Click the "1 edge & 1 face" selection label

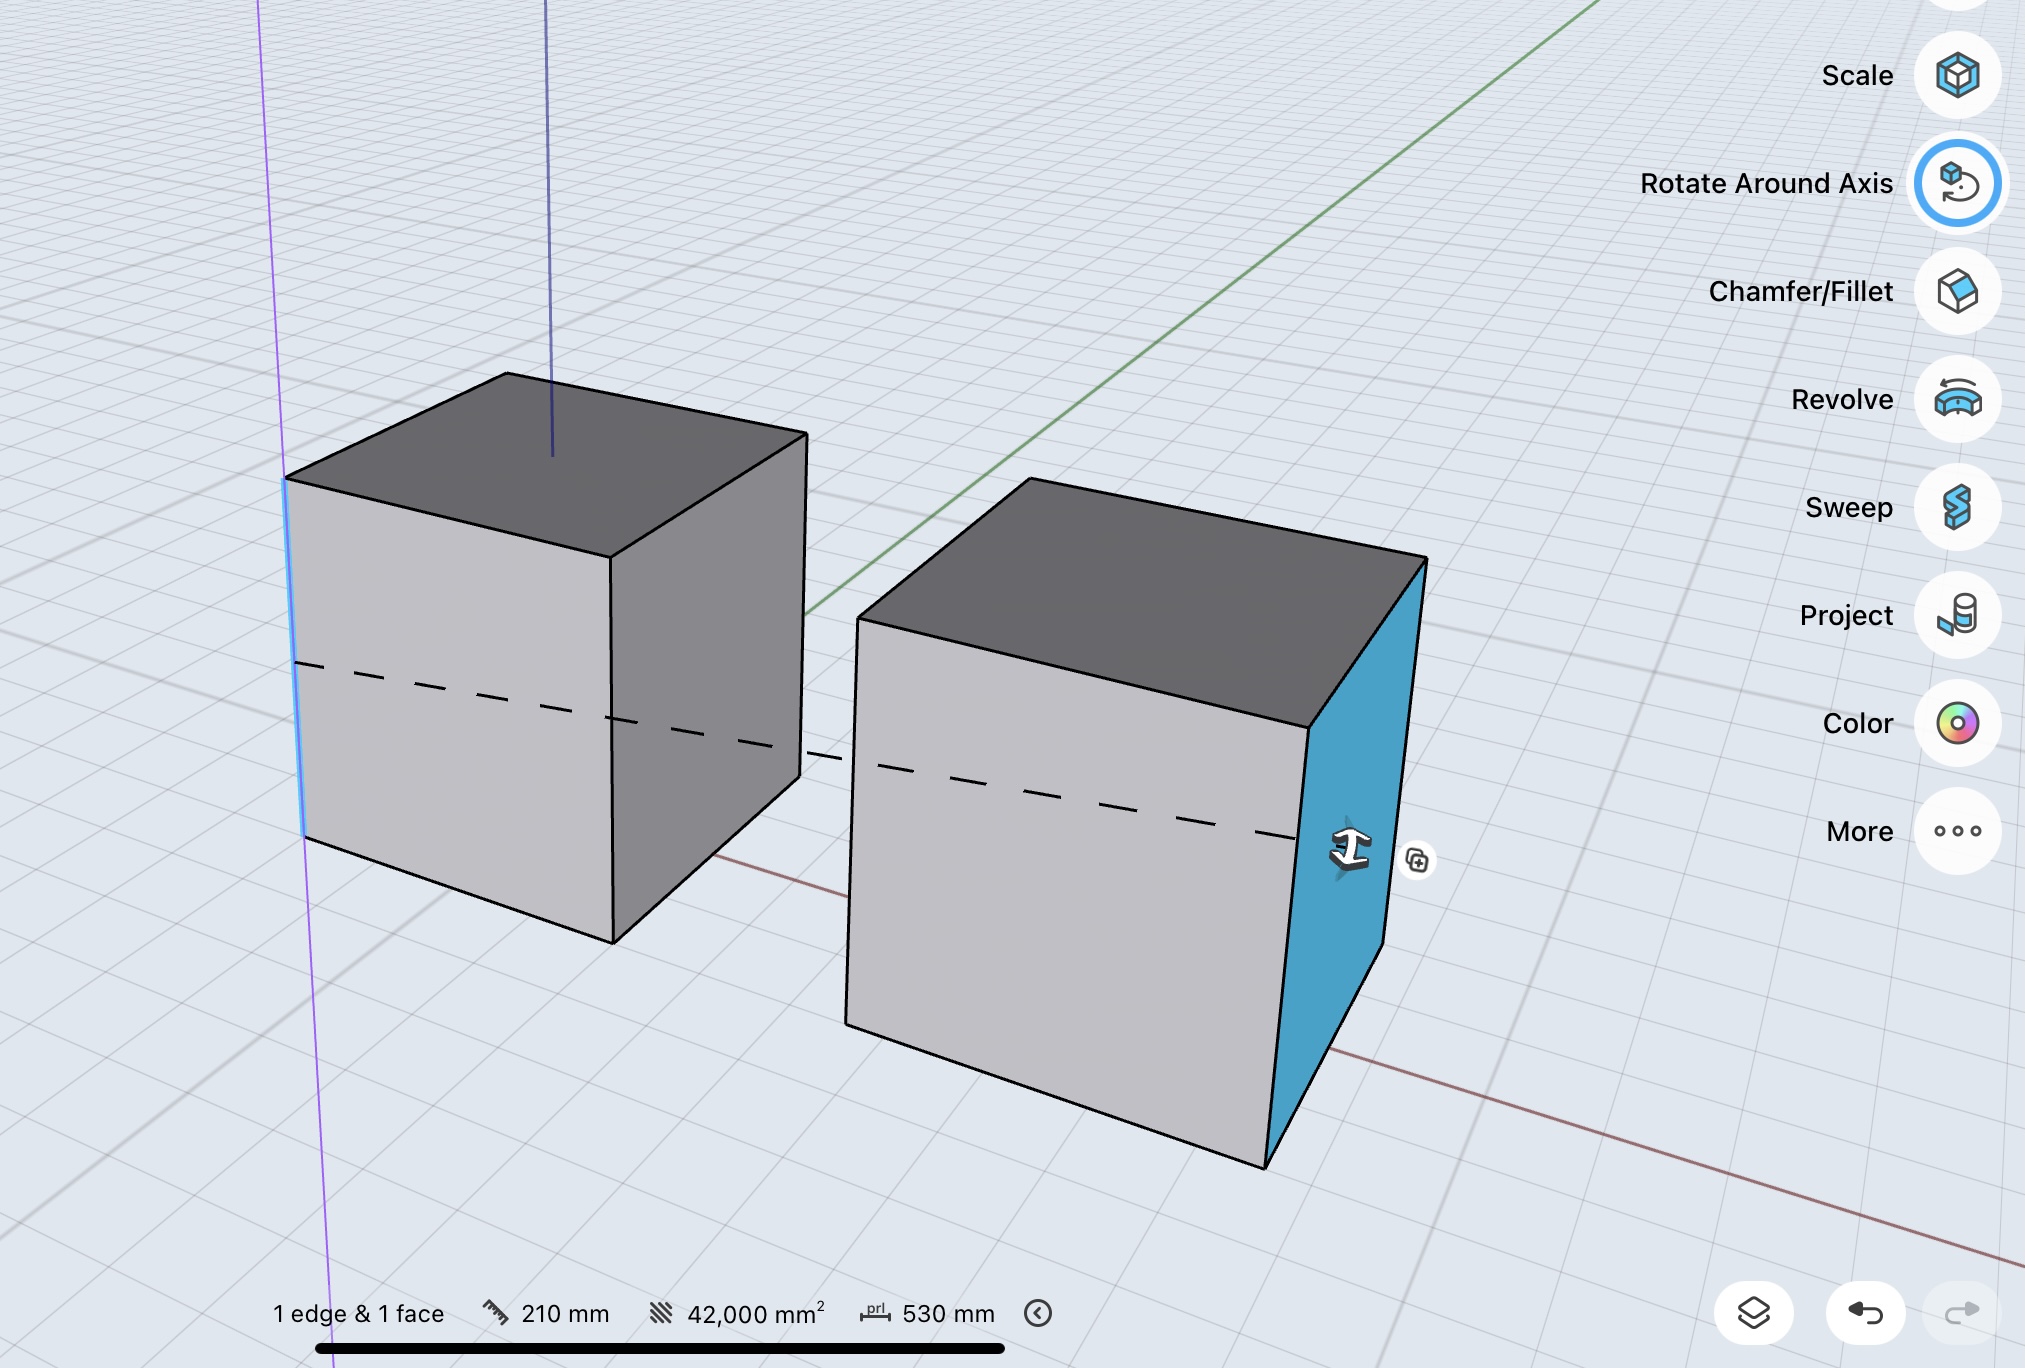[358, 1314]
